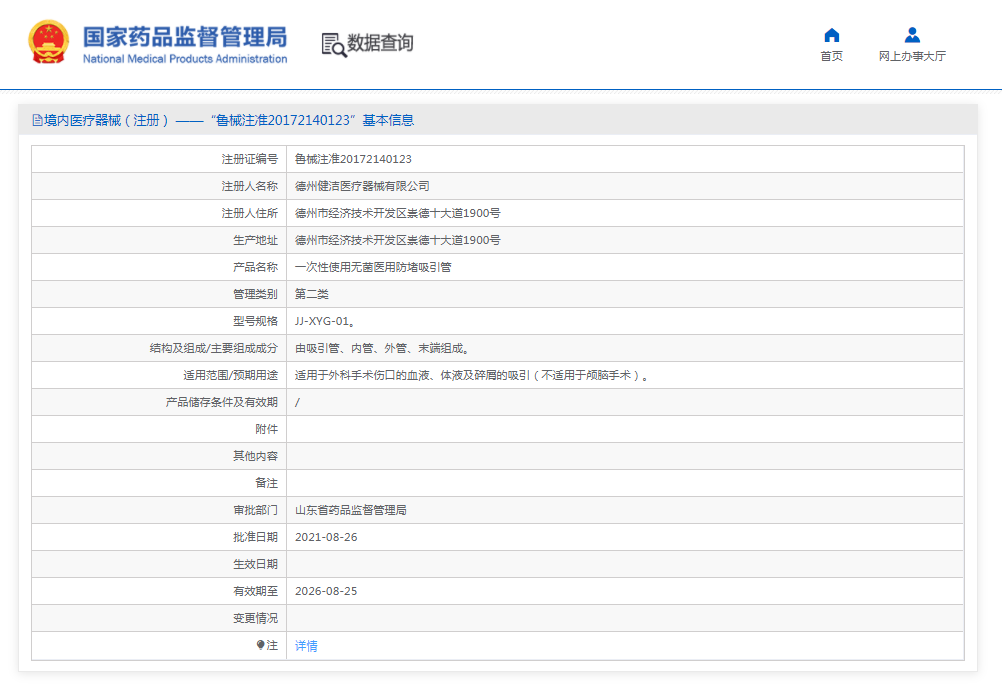
Task: Click registration number 鲁械注准20172140123 cell
Action: pyautogui.click(x=353, y=159)
